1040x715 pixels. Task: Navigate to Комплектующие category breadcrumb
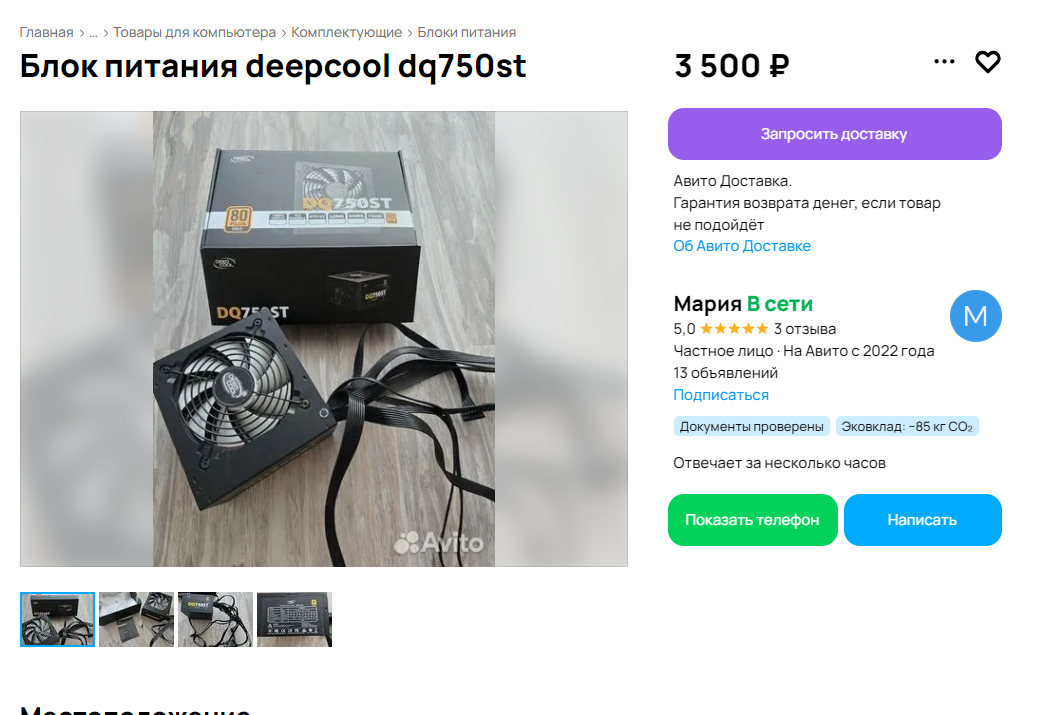coord(346,32)
